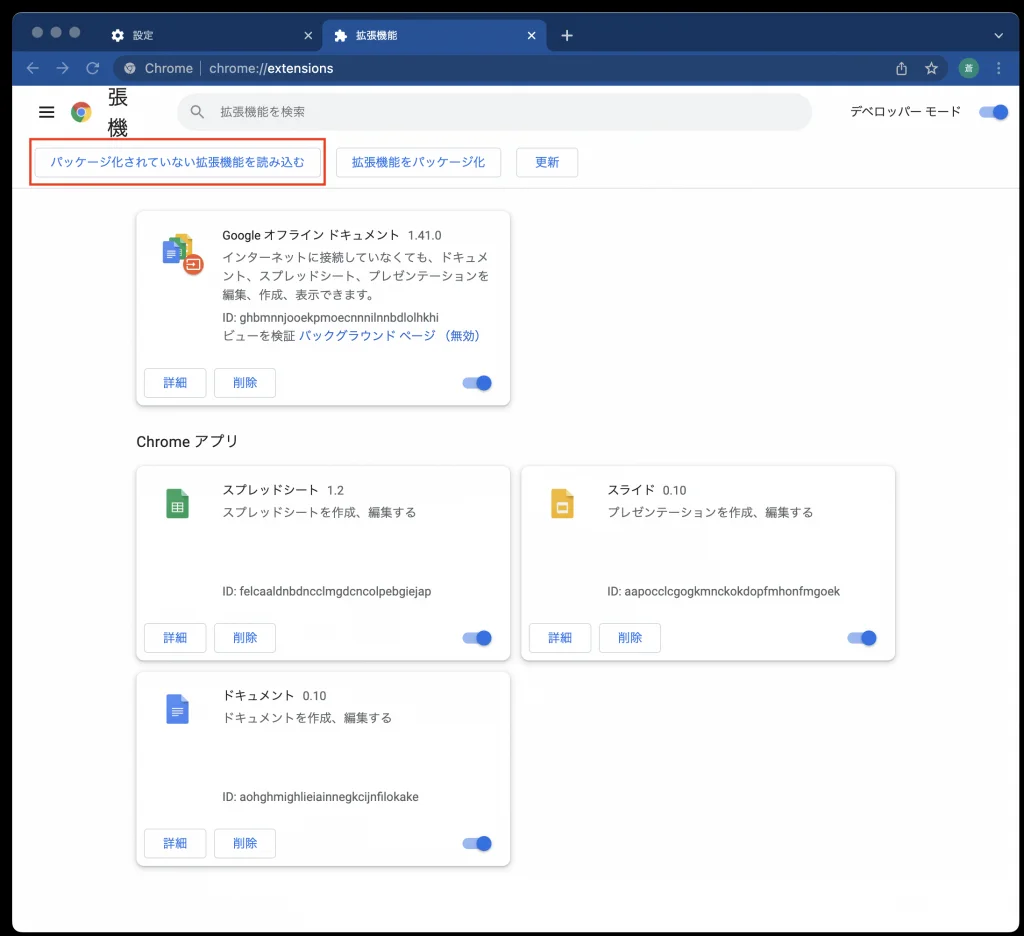1024x936 pixels.
Task: Click the share icon in address bar
Action: [902, 68]
